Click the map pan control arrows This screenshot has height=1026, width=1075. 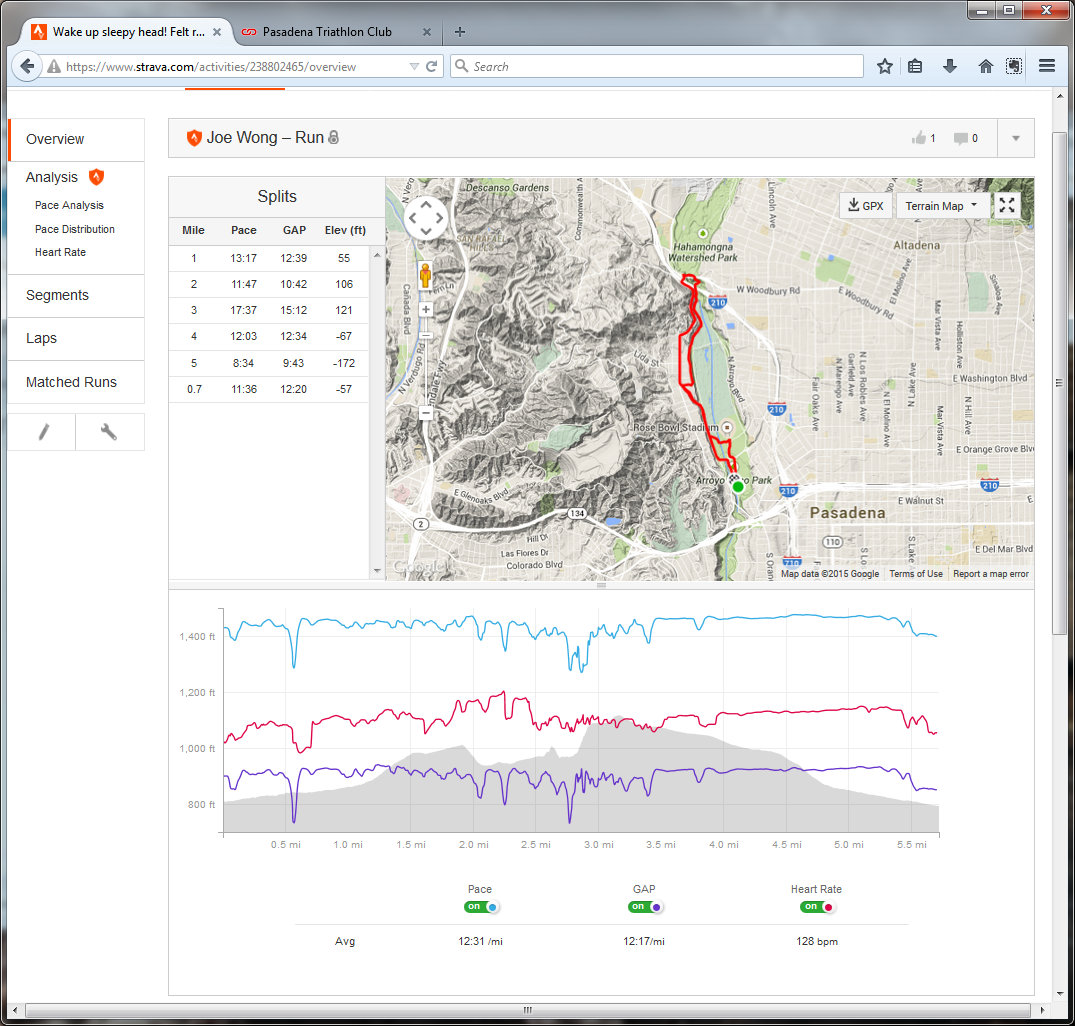click(426, 217)
